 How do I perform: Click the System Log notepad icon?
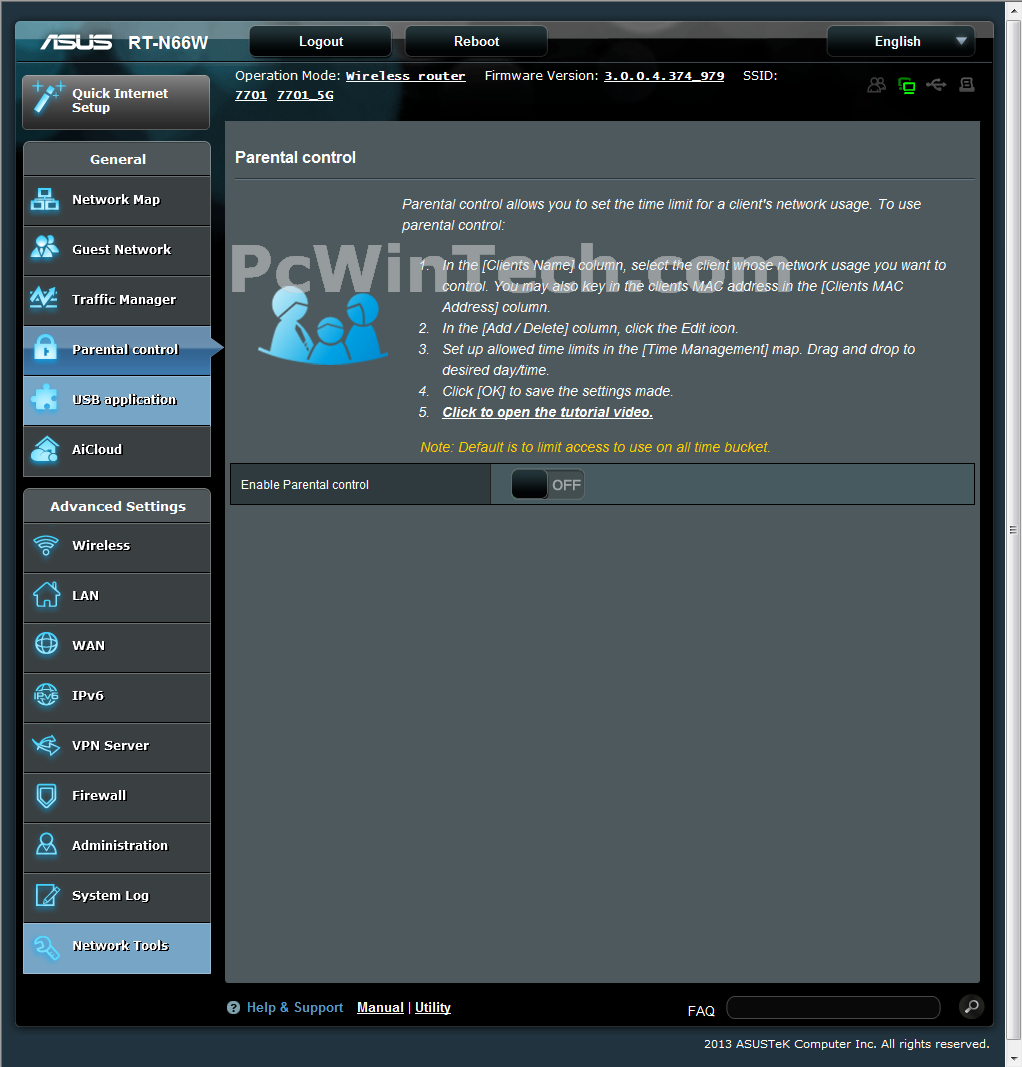47,895
